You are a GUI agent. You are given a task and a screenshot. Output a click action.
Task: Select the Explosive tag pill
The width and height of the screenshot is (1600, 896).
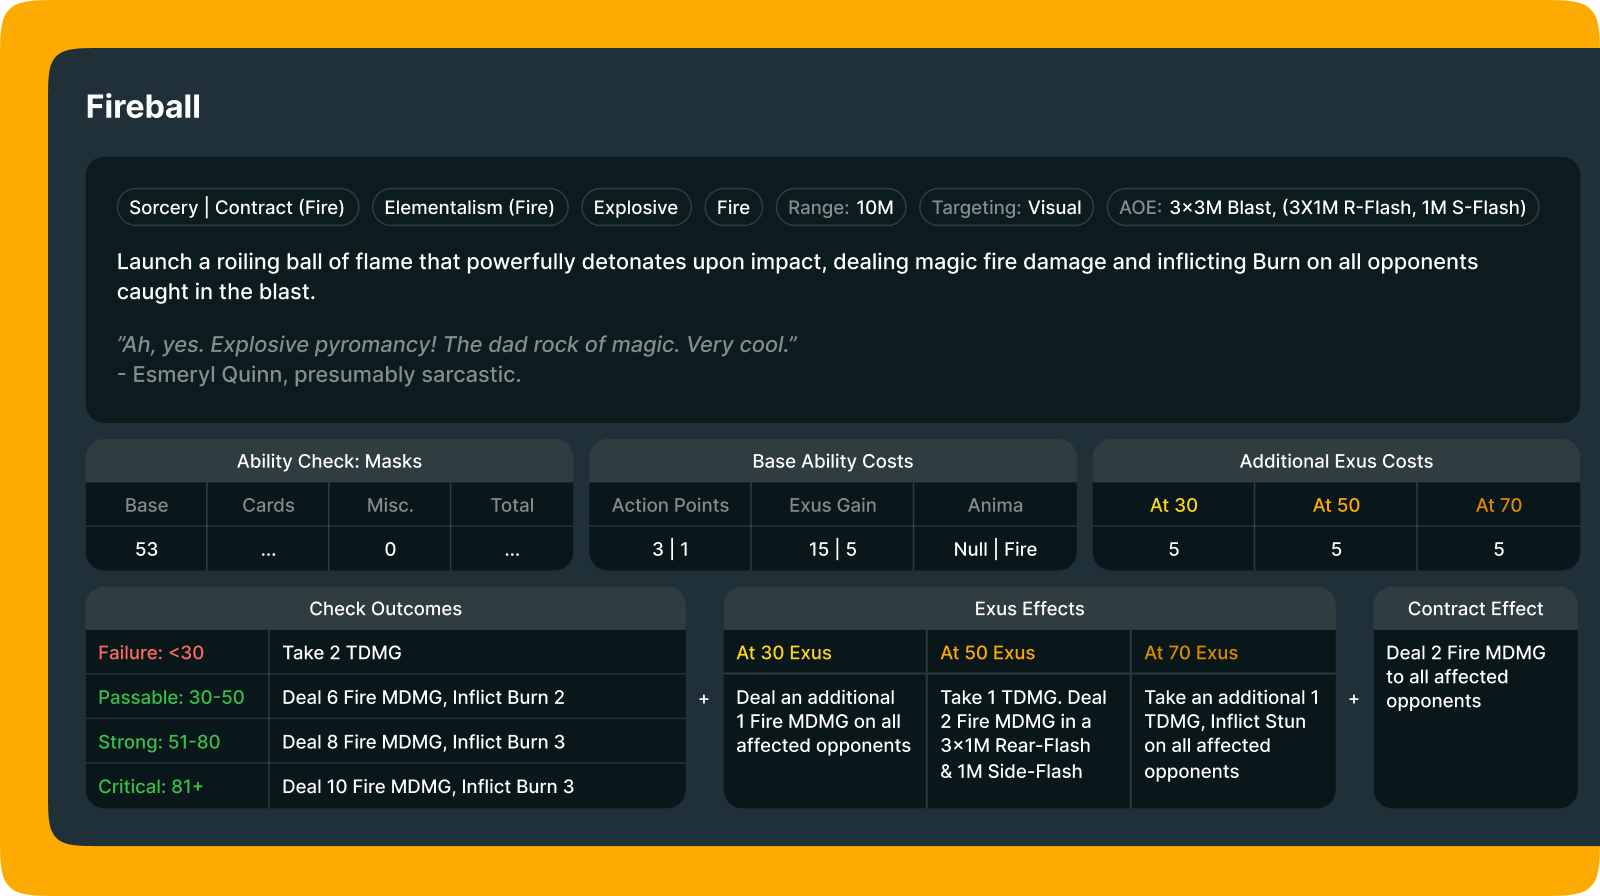[x=636, y=207]
